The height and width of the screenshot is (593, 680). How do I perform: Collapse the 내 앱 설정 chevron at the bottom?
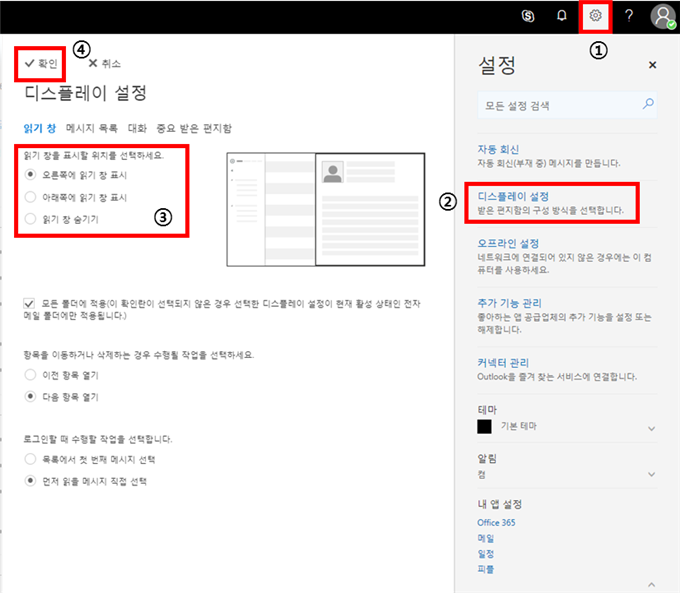coord(652,582)
